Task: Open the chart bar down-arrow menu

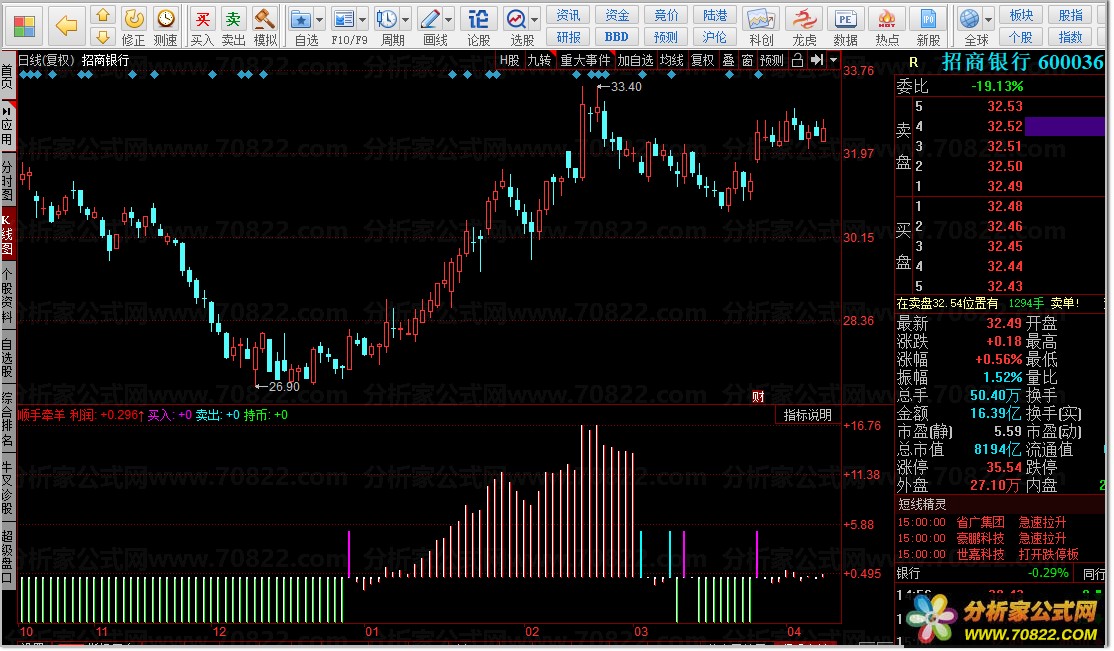Action: (833, 60)
